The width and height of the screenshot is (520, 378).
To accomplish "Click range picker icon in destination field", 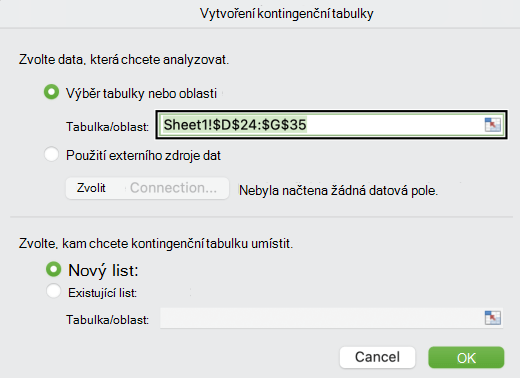I will (493, 318).
